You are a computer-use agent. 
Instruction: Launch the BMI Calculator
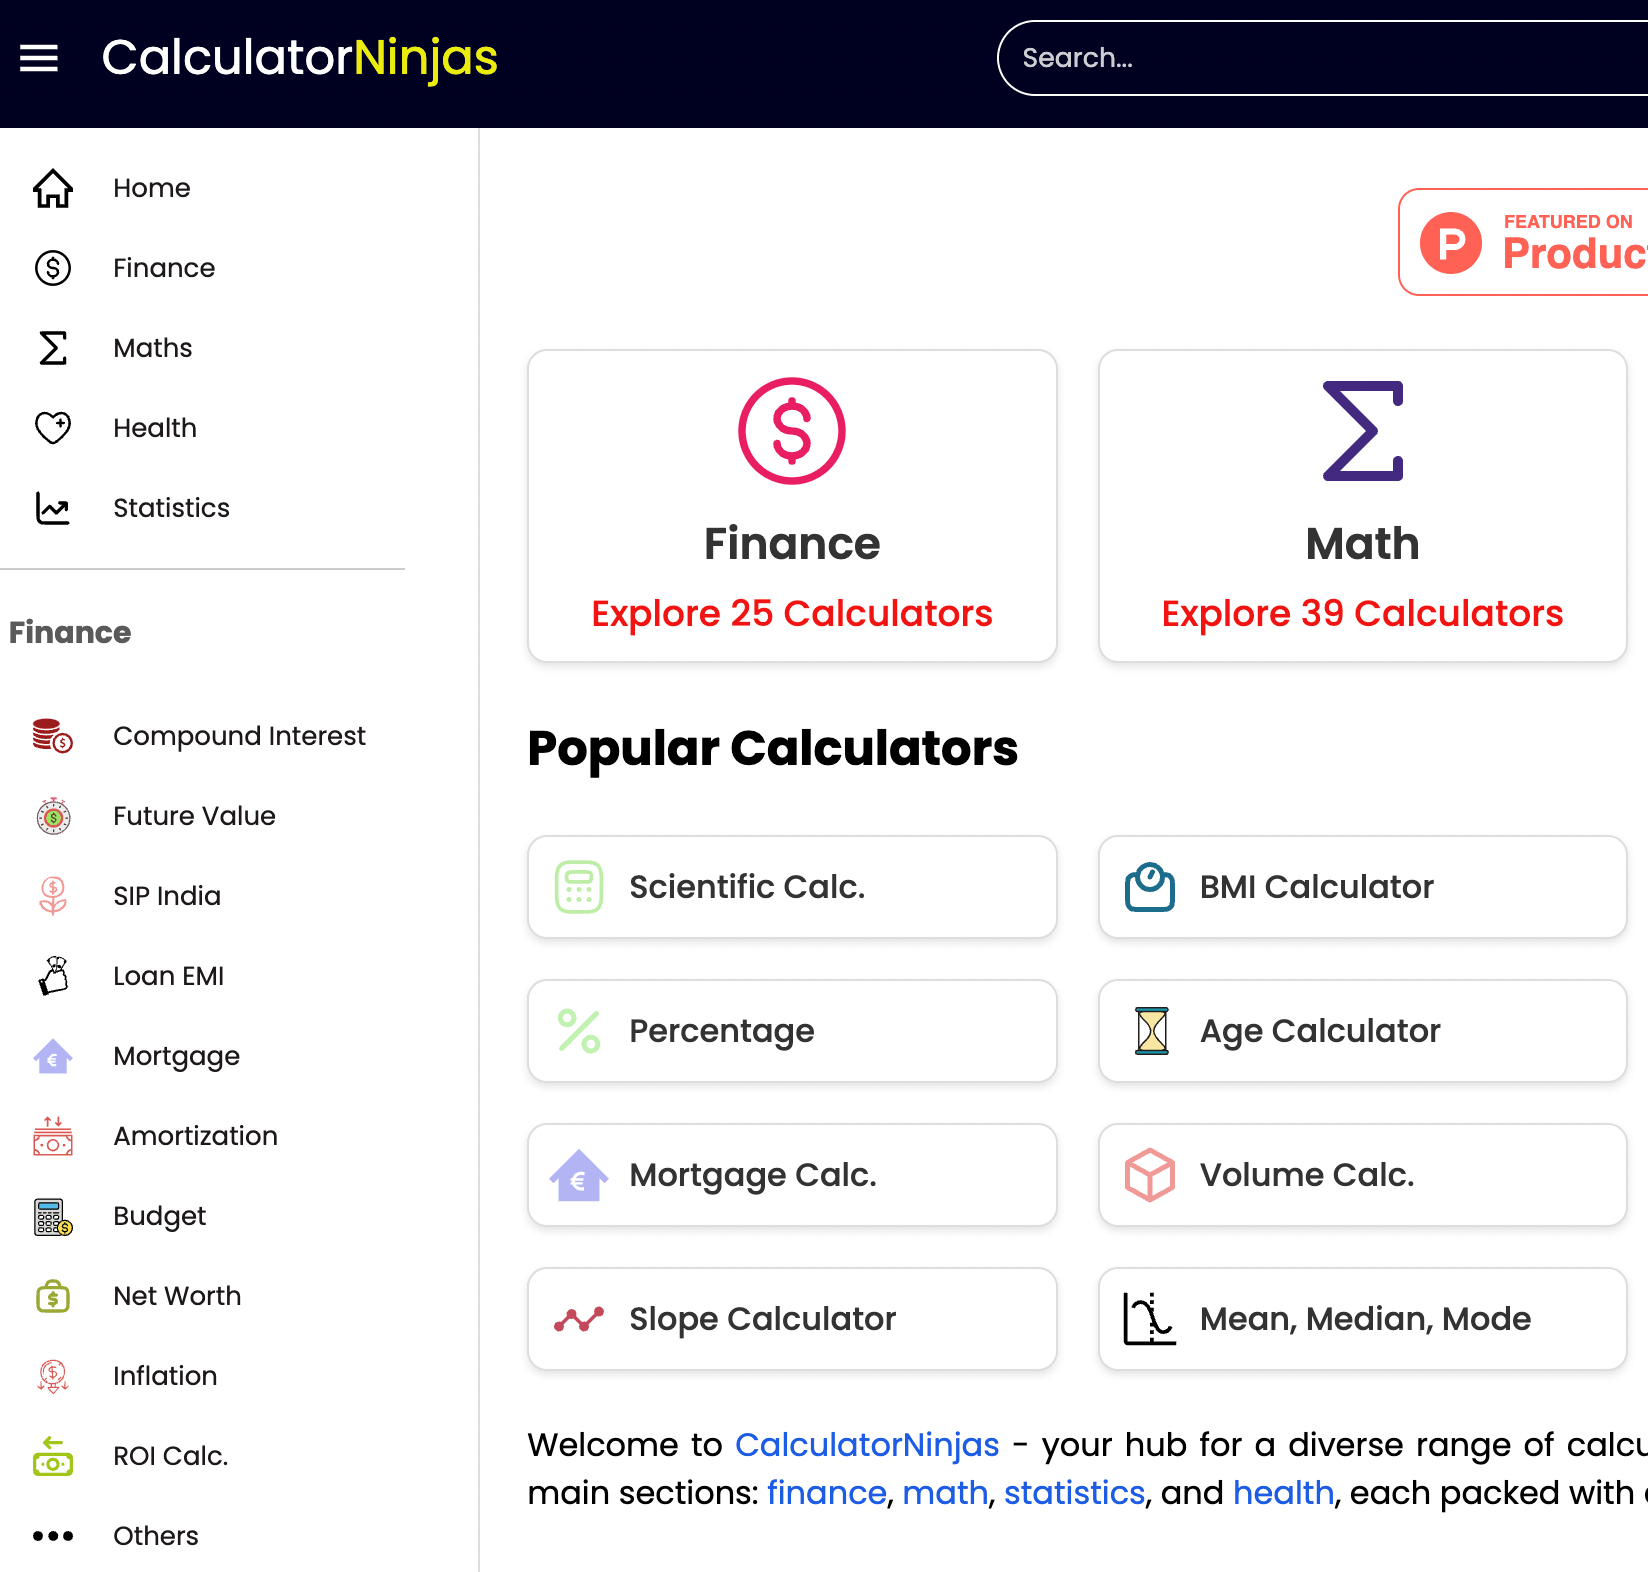click(x=1362, y=887)
